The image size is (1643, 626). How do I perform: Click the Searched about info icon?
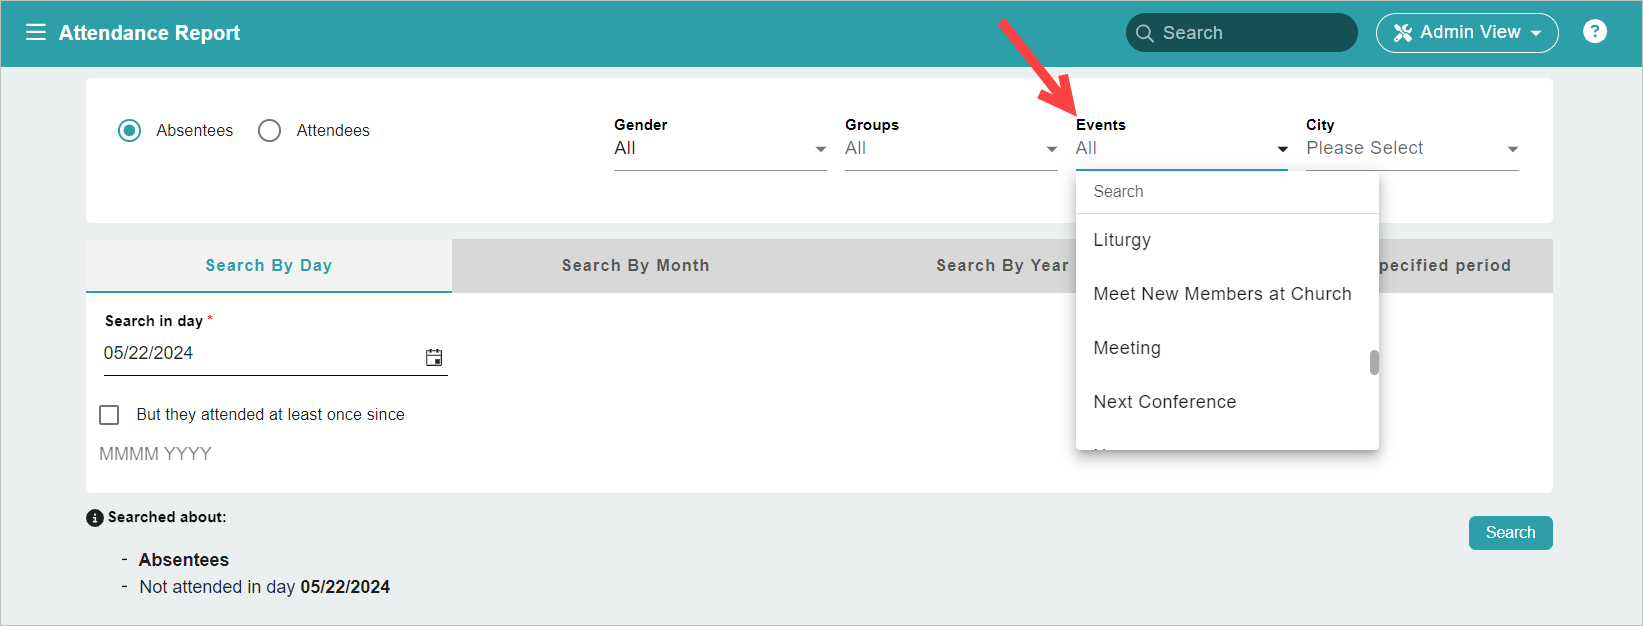[95, 518]
